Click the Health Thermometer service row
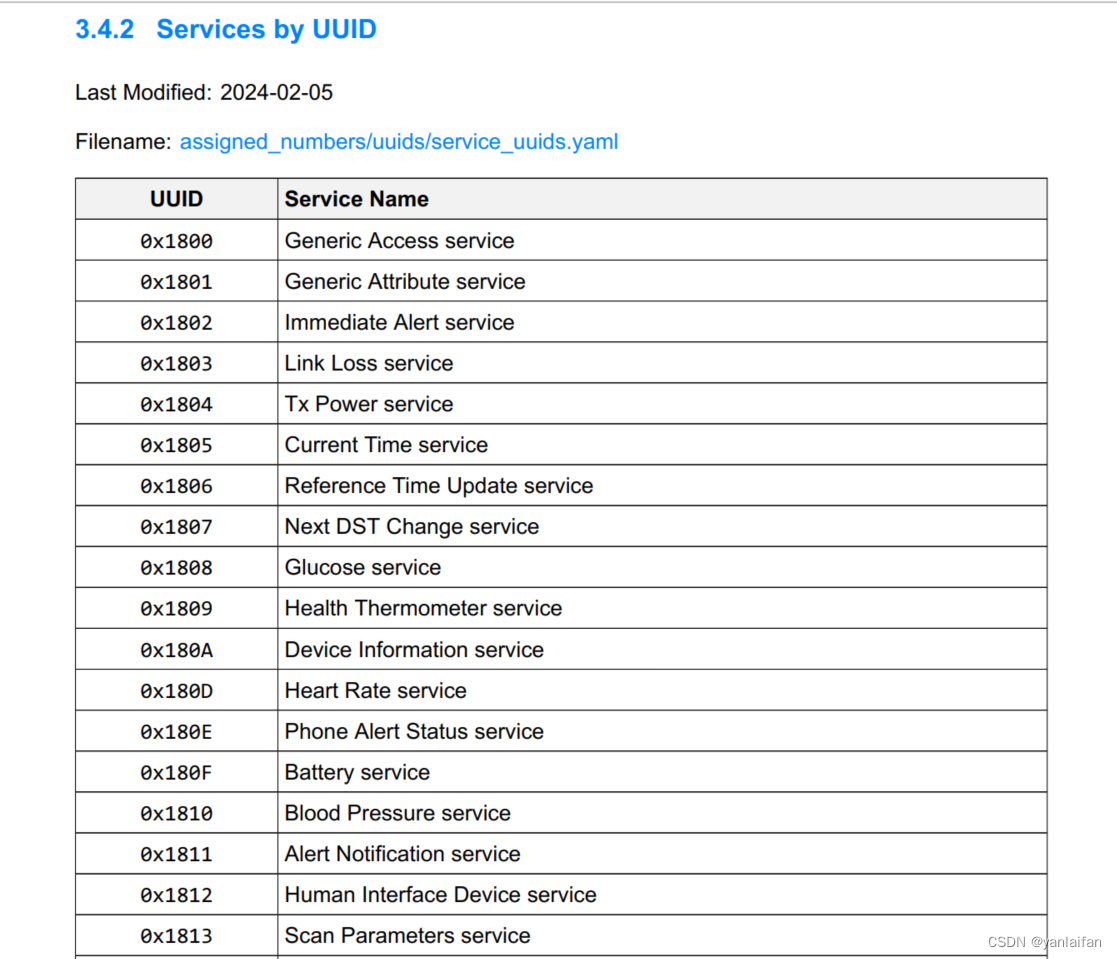 423,608
